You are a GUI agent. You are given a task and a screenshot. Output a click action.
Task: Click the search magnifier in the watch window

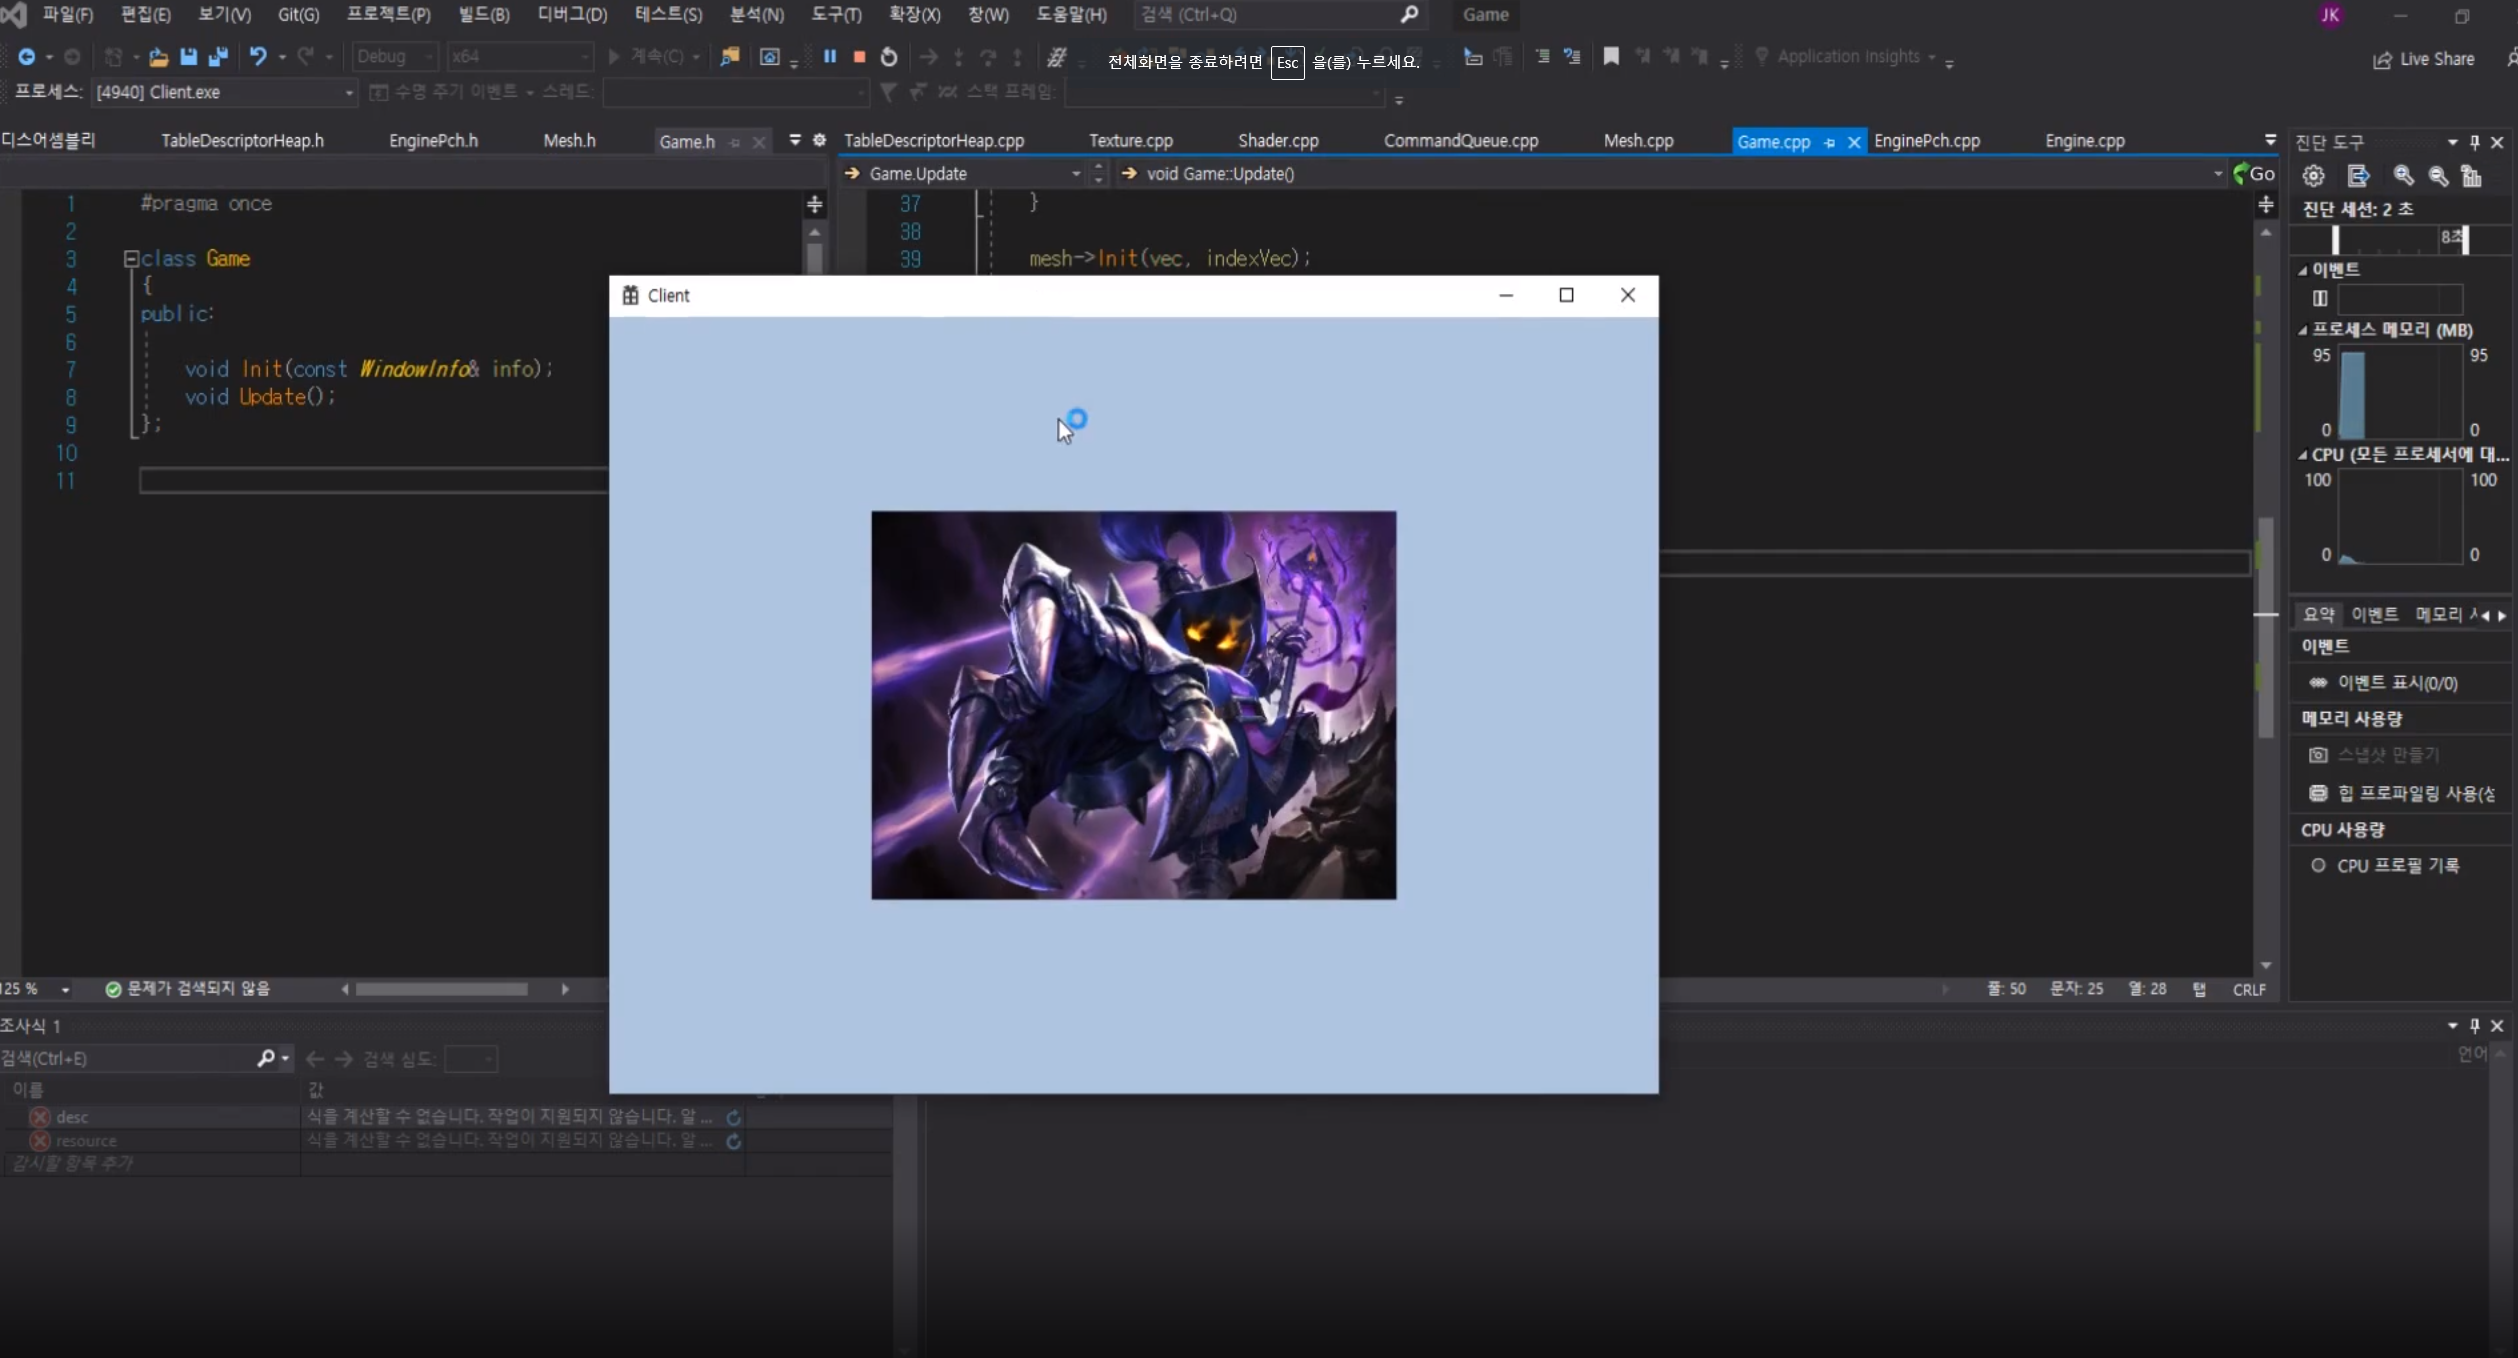click(x=266, y=1058)
